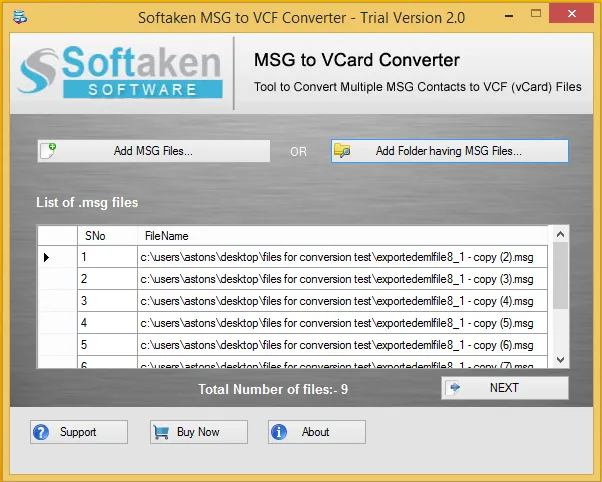Click the shopping cart icon
This screenshot has height=482, width=602.
click(161, 432)
